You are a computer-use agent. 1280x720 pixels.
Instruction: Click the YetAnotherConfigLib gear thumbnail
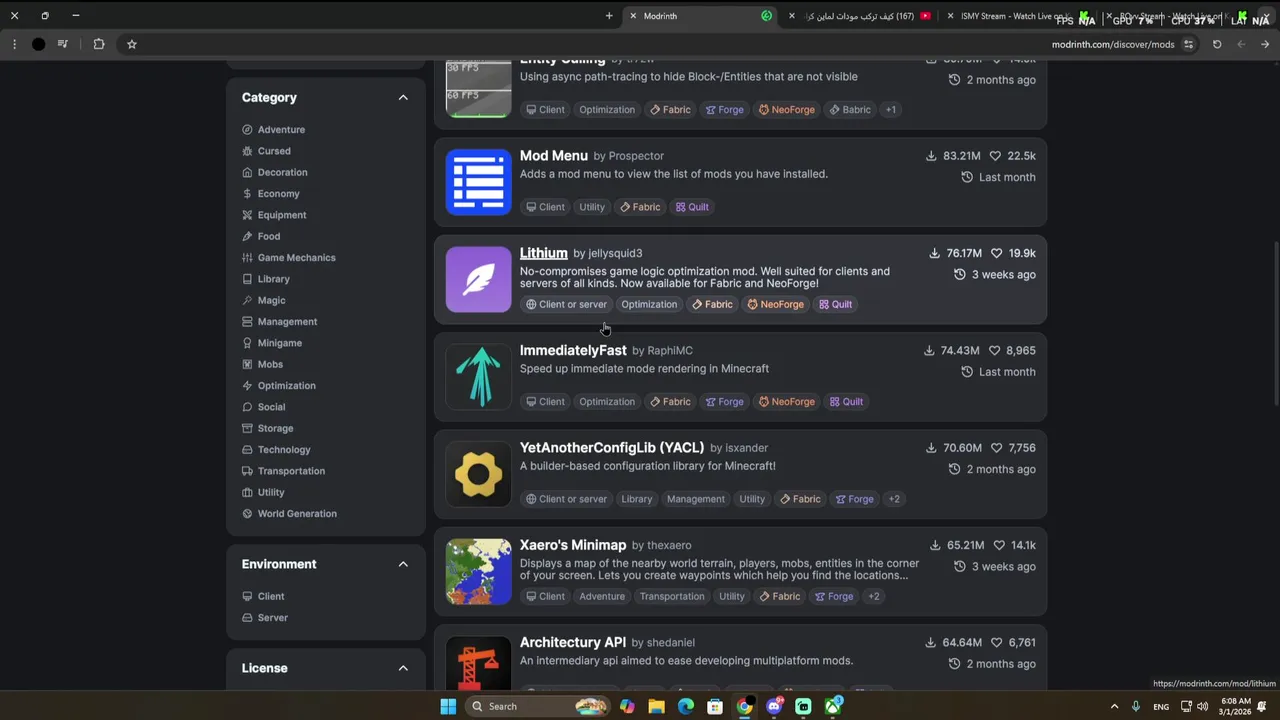478,475
